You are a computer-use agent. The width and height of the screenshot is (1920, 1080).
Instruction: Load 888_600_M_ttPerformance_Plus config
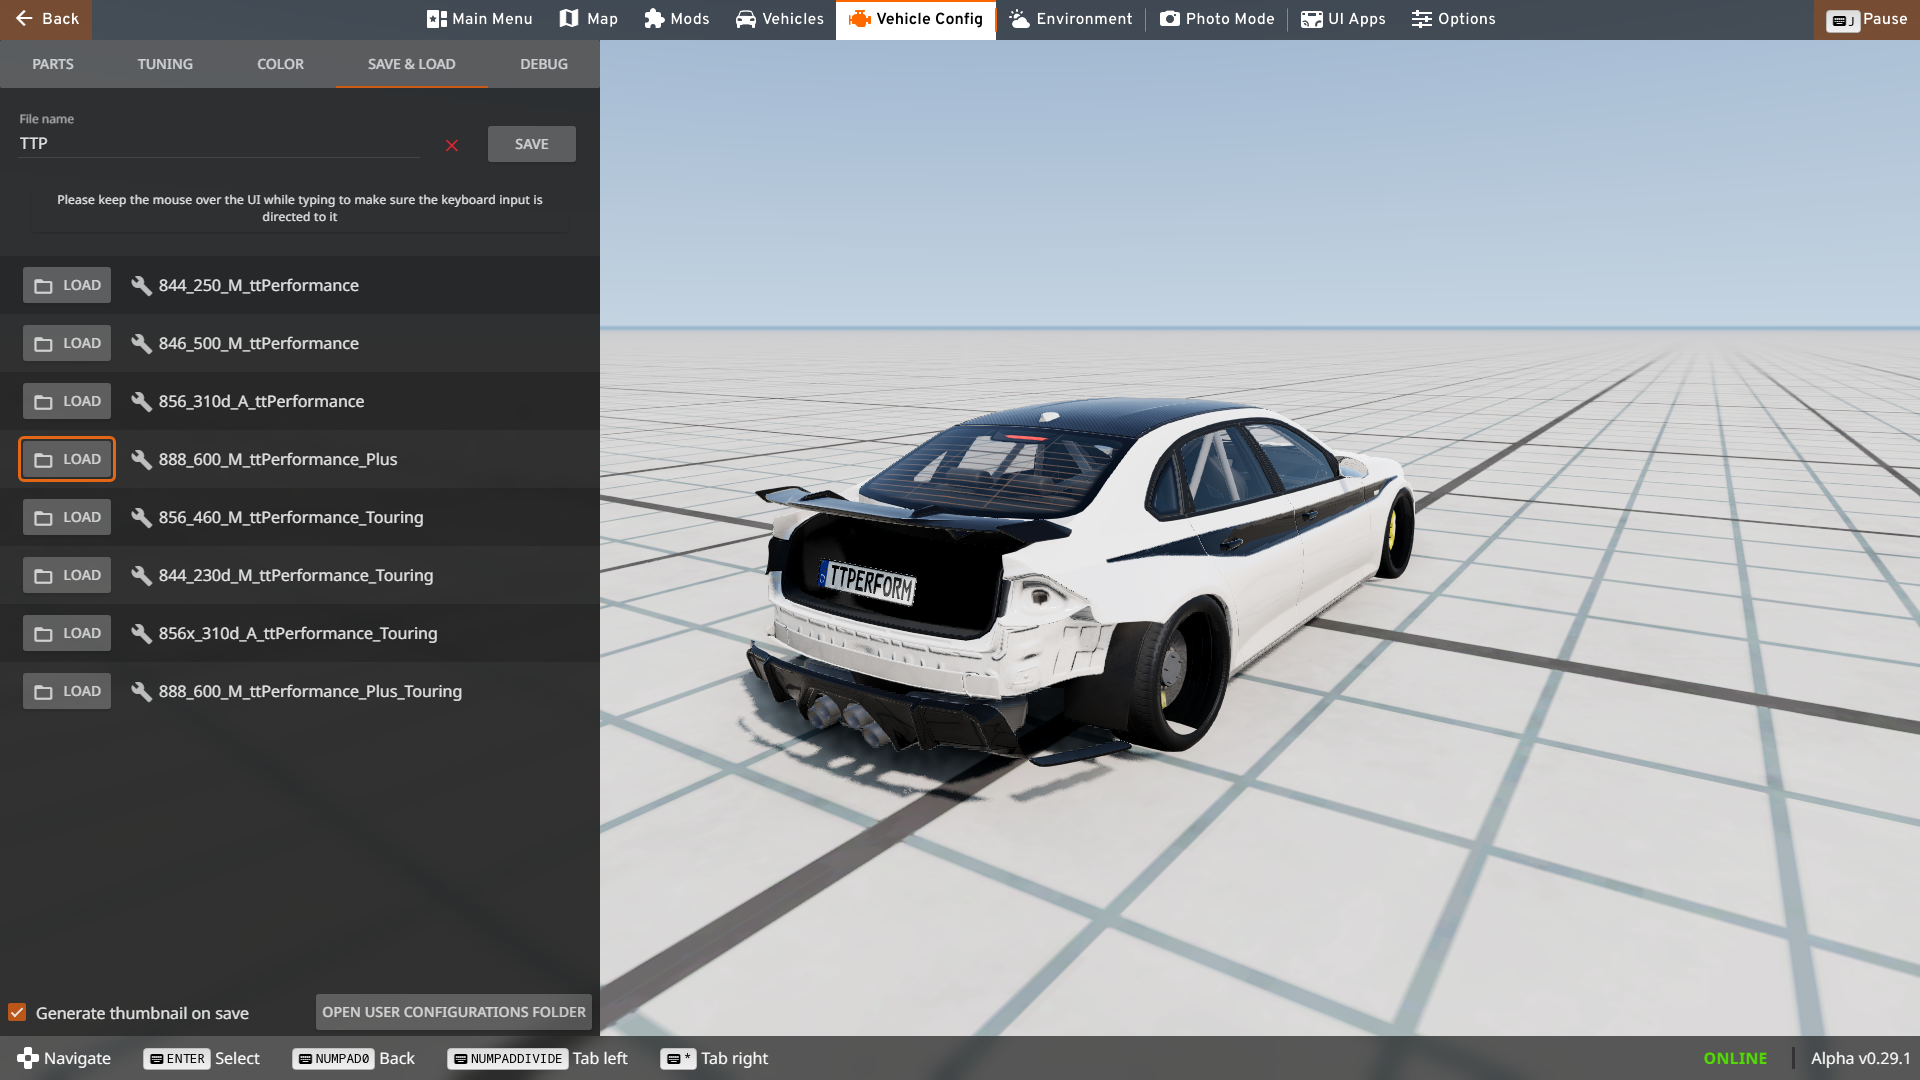pyautogui.click(x=67, y=459)
